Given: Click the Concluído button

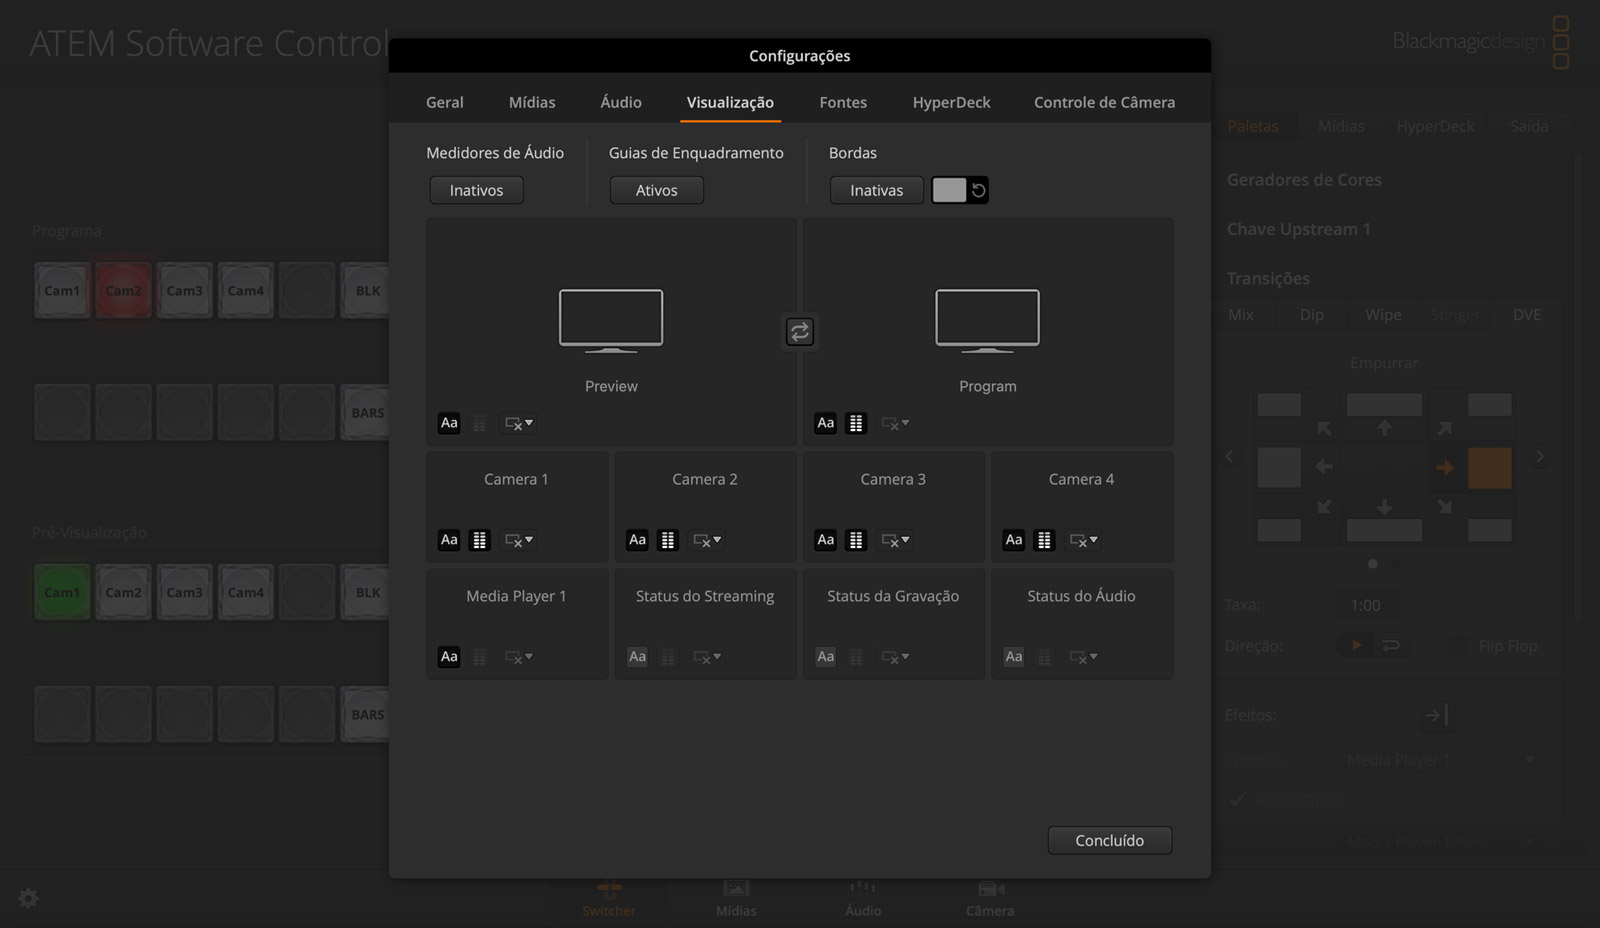Looking at the screenshot, I should [1109, 840].
